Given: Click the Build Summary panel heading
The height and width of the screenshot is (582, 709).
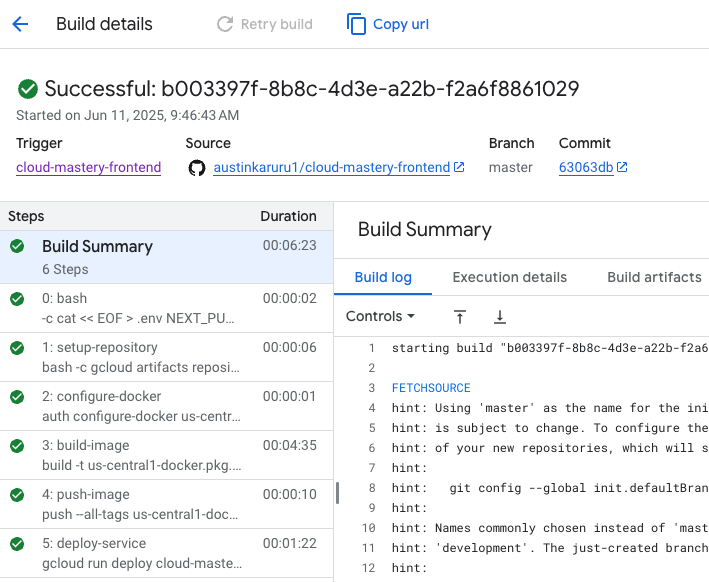Looking at the screenshot, I should (425, 229).
